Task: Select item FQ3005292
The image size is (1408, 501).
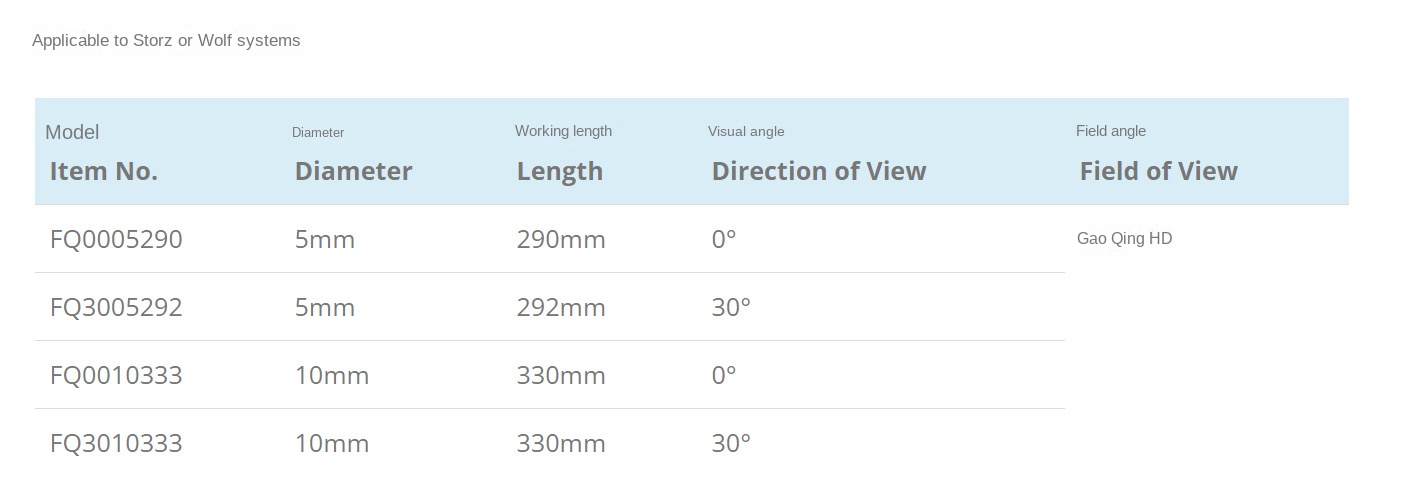Action: pyautogui.click(x=116, y=307)
